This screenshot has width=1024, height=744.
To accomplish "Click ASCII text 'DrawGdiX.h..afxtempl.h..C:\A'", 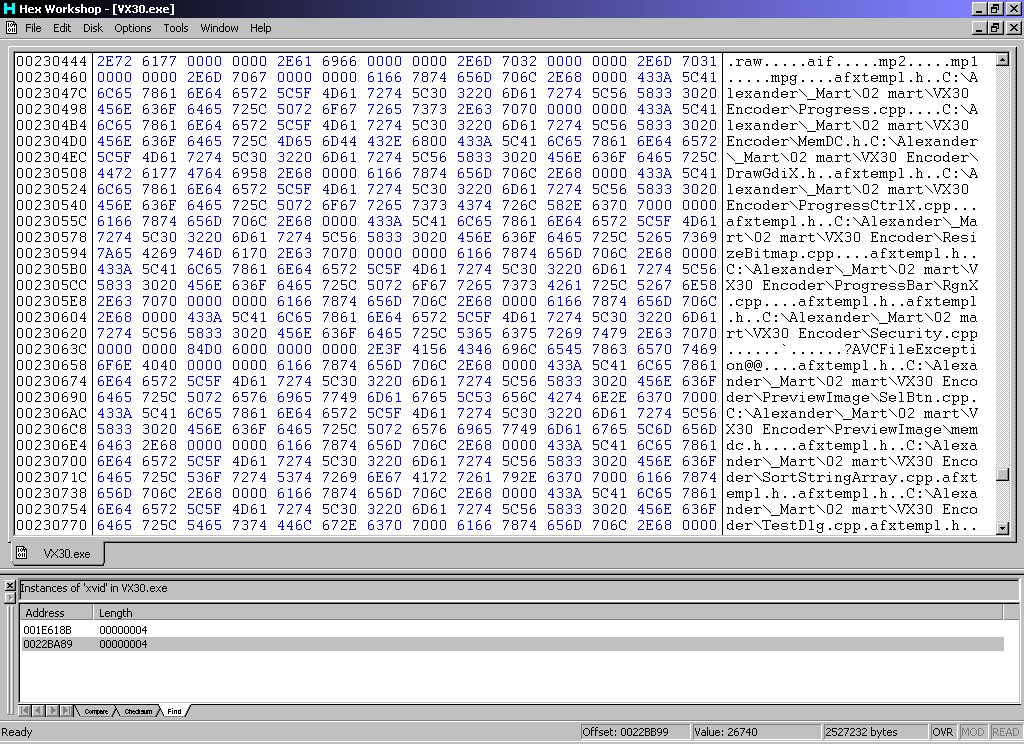I will click(x=852, y=173).
